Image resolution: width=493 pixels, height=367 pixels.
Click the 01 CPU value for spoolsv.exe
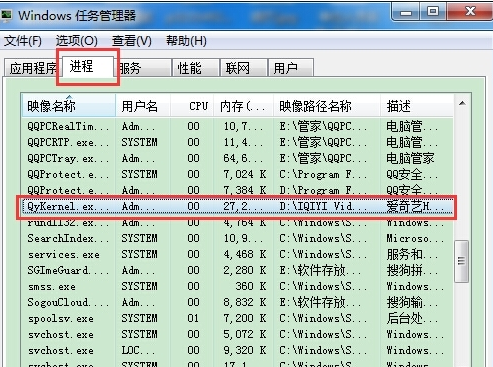[x=193, y=318]
